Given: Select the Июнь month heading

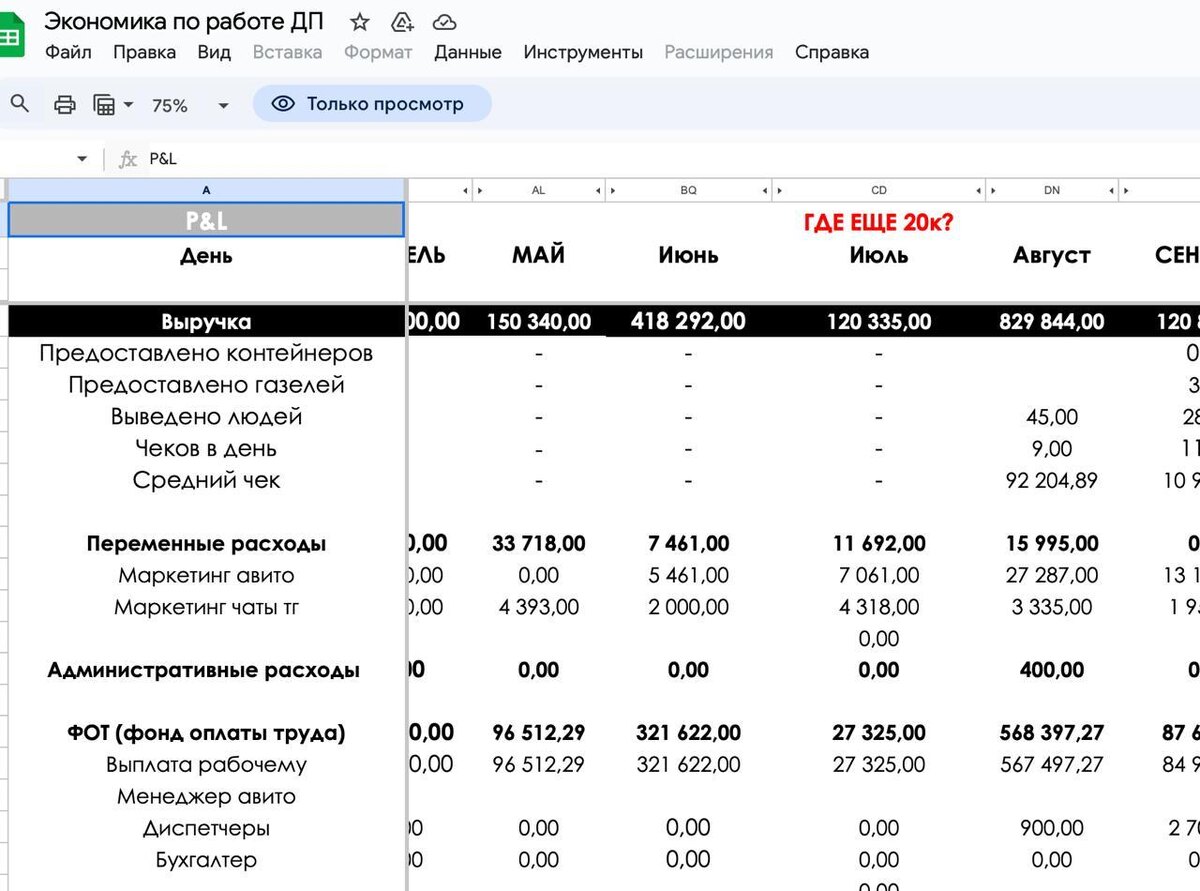Looking at the screenshot, I should (688, 255).
